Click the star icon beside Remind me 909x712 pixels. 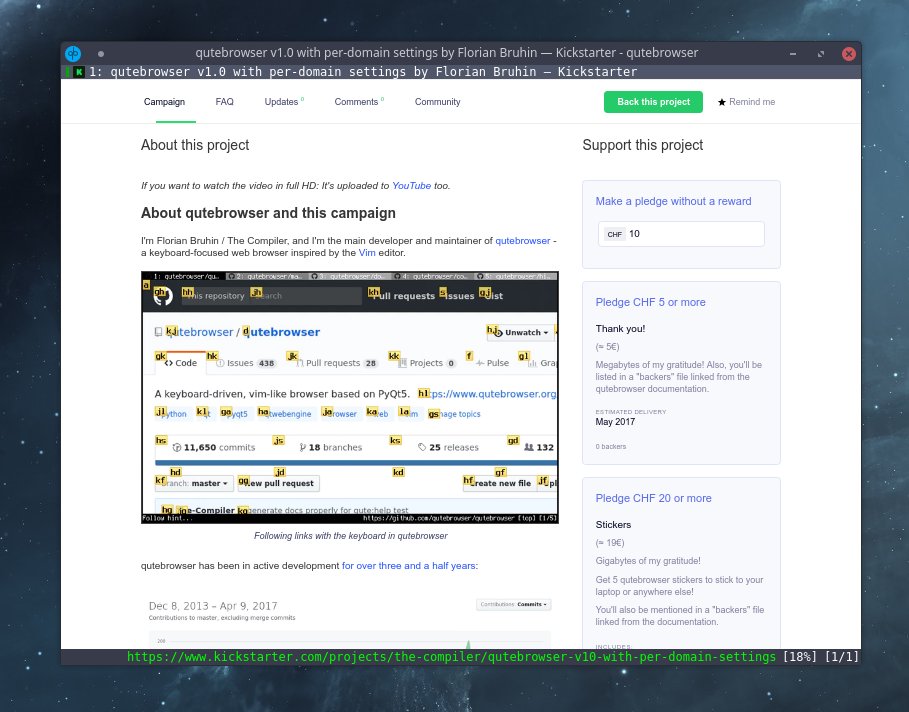(x=722, y=102)
